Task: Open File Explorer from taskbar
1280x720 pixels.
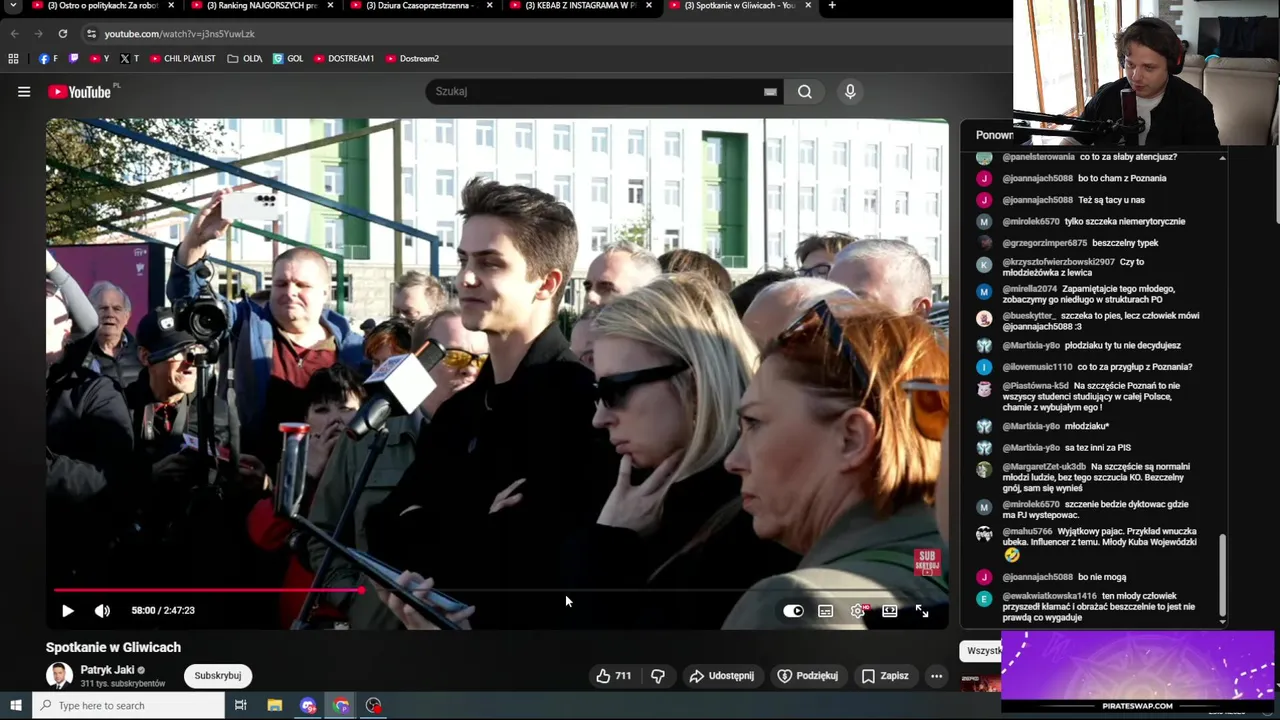Action: (275, 706)
